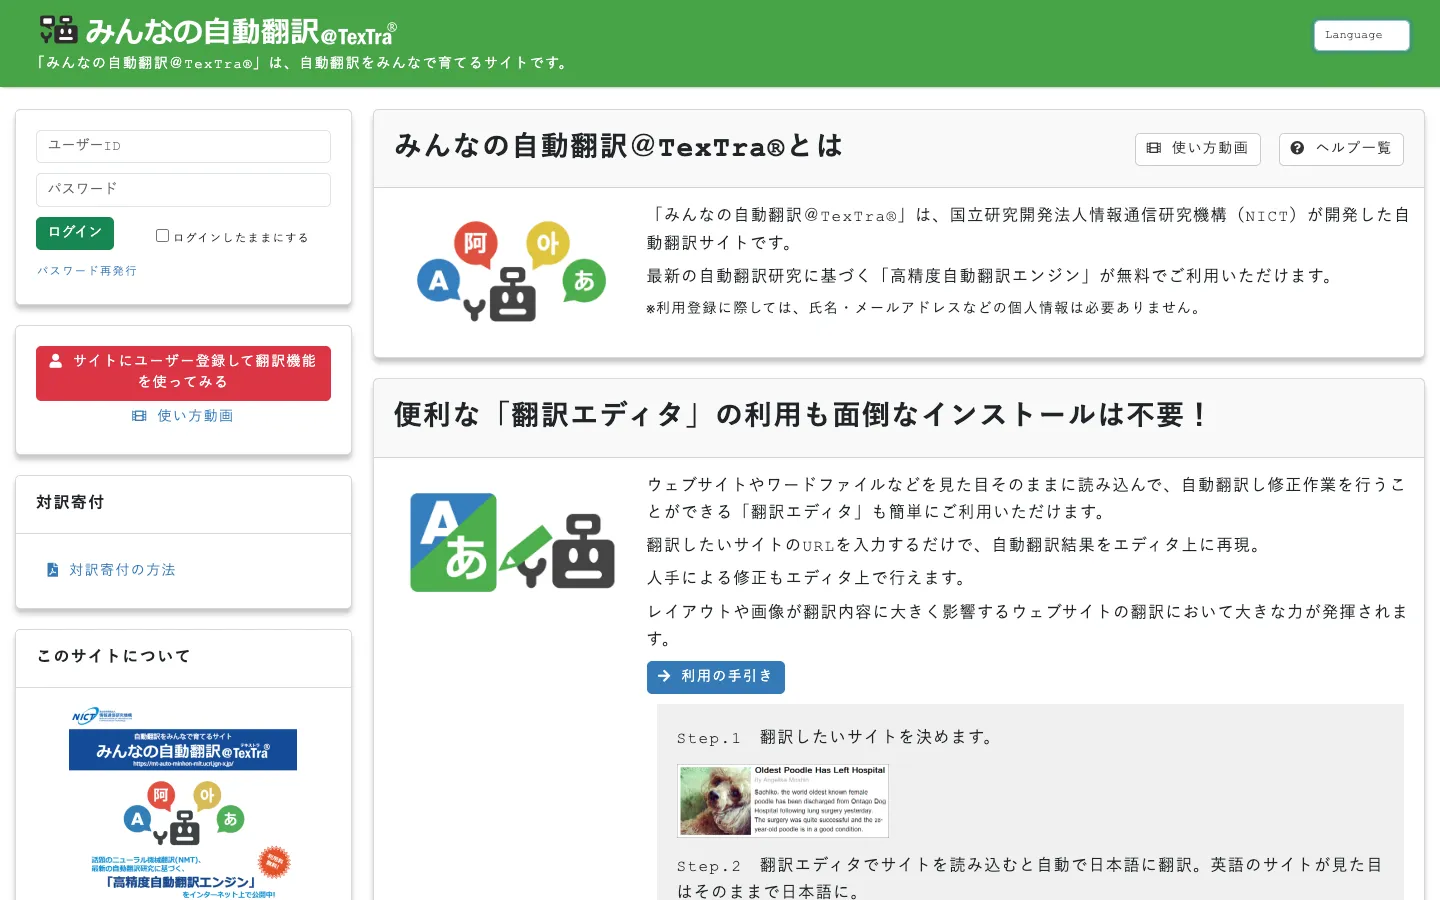Click the user icon on the registration button
This screenshot has height=900, width=1440.
click(x=56, y=361)
